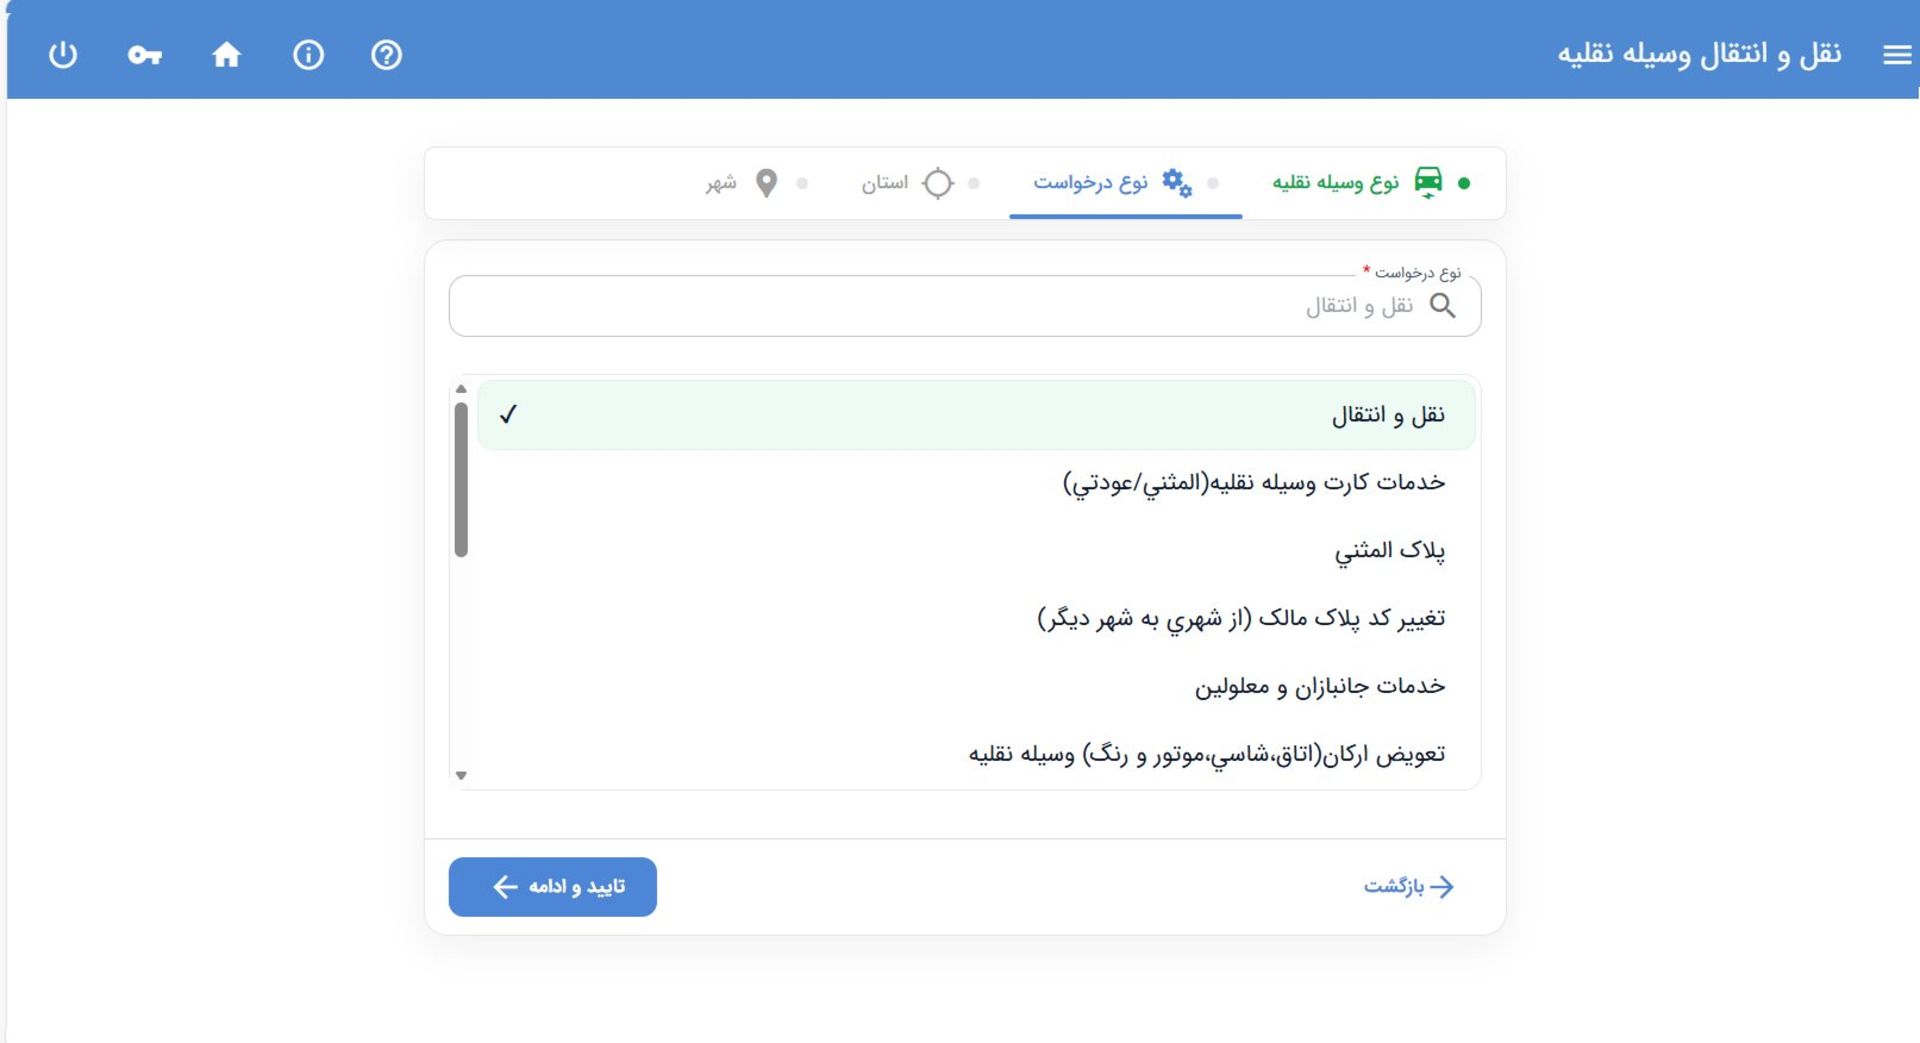
Task: Click the power/logout icon
Action: click(62, 55)
